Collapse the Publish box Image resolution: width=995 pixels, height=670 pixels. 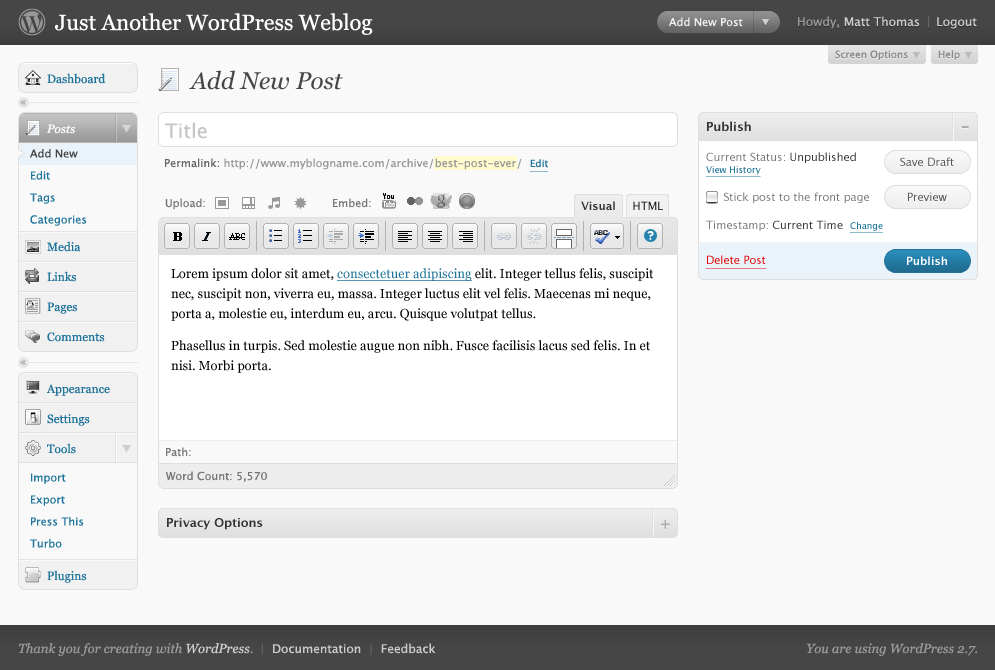pyautogui.click(x=965, y=127)
